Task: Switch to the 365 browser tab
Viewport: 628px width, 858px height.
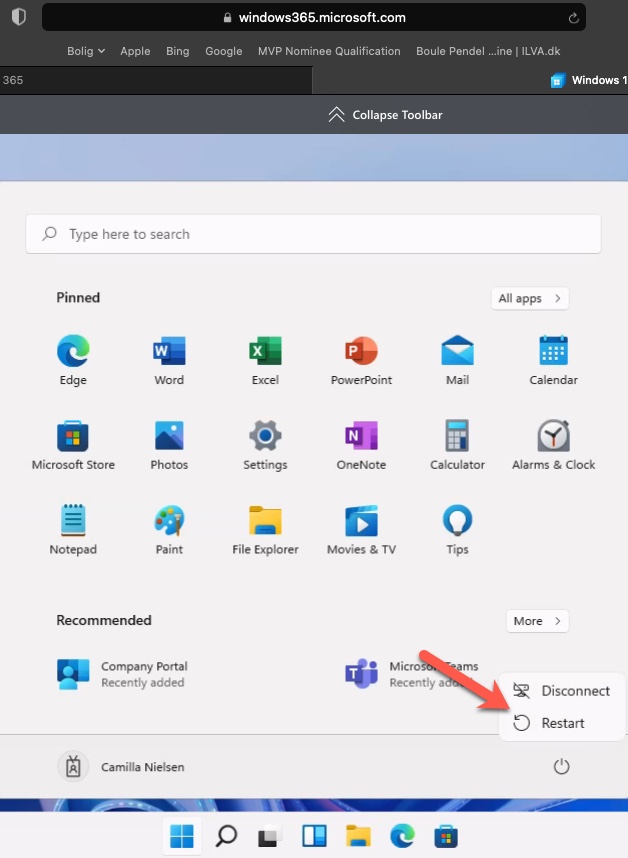Action: pos(156,80)
